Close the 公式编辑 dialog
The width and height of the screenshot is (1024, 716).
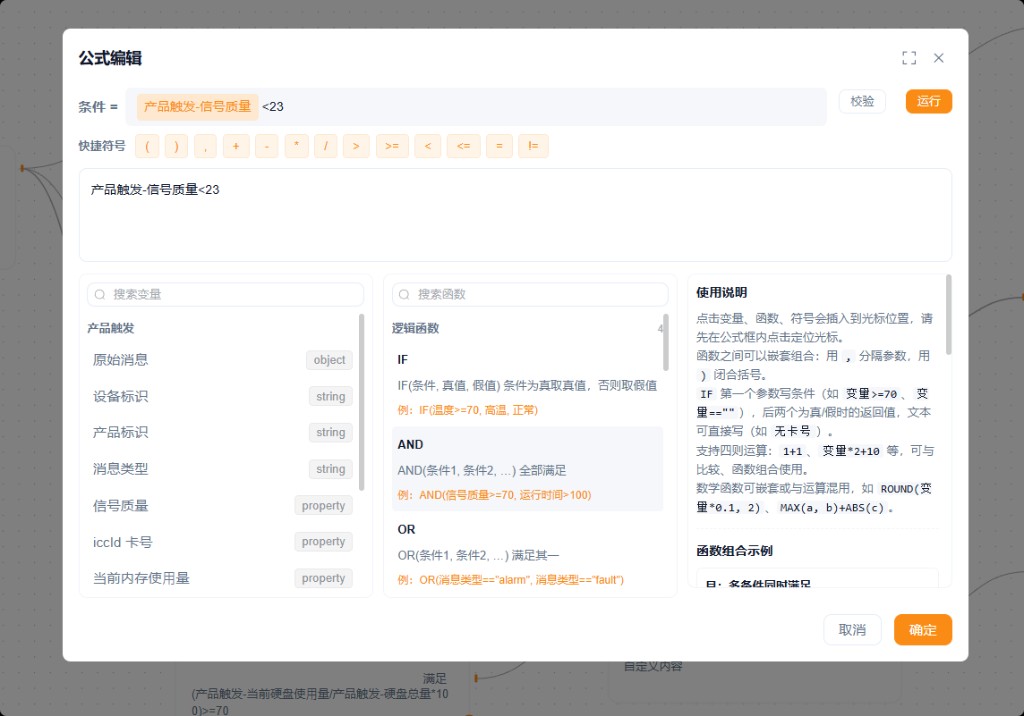coord(938,58)
